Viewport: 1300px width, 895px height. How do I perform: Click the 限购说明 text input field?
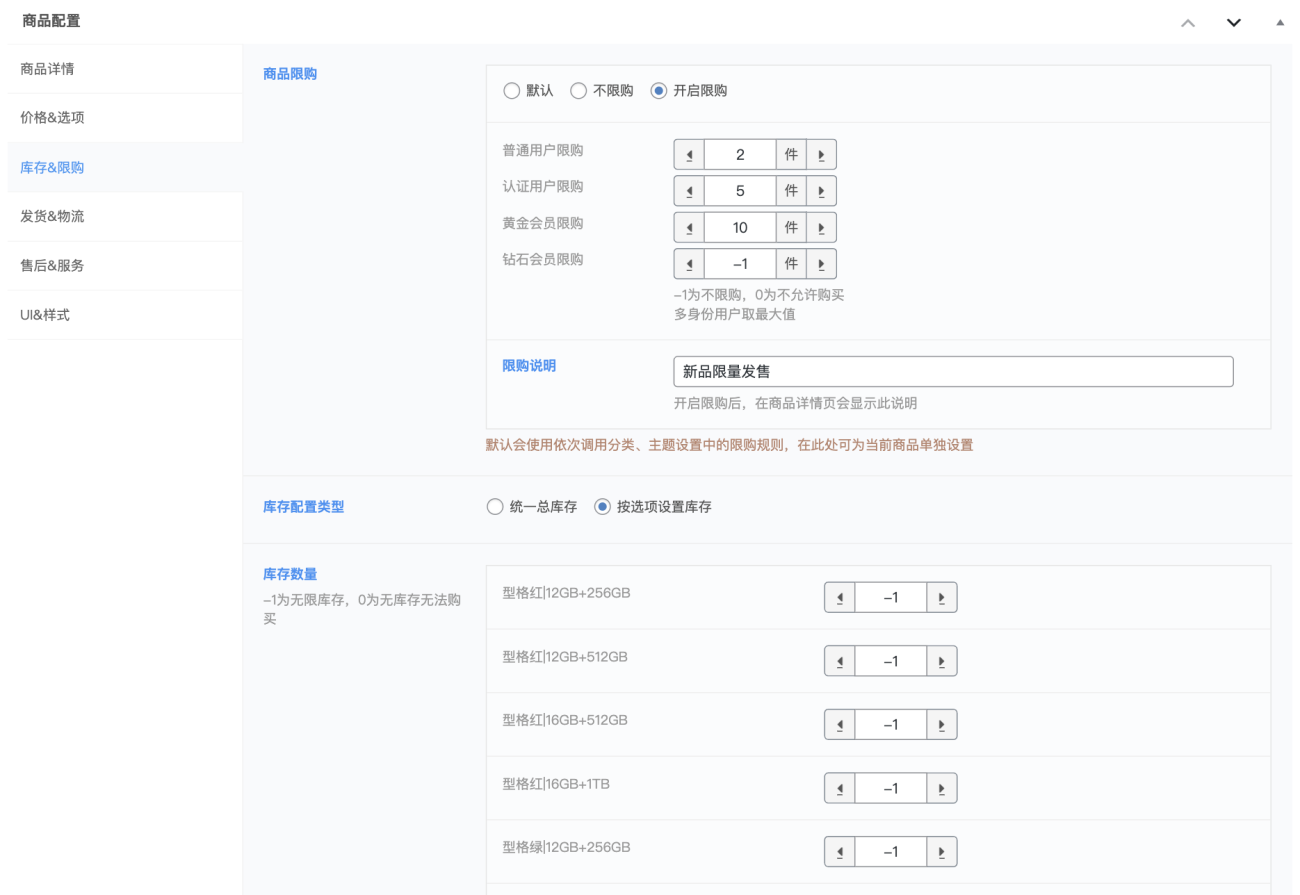953,372
